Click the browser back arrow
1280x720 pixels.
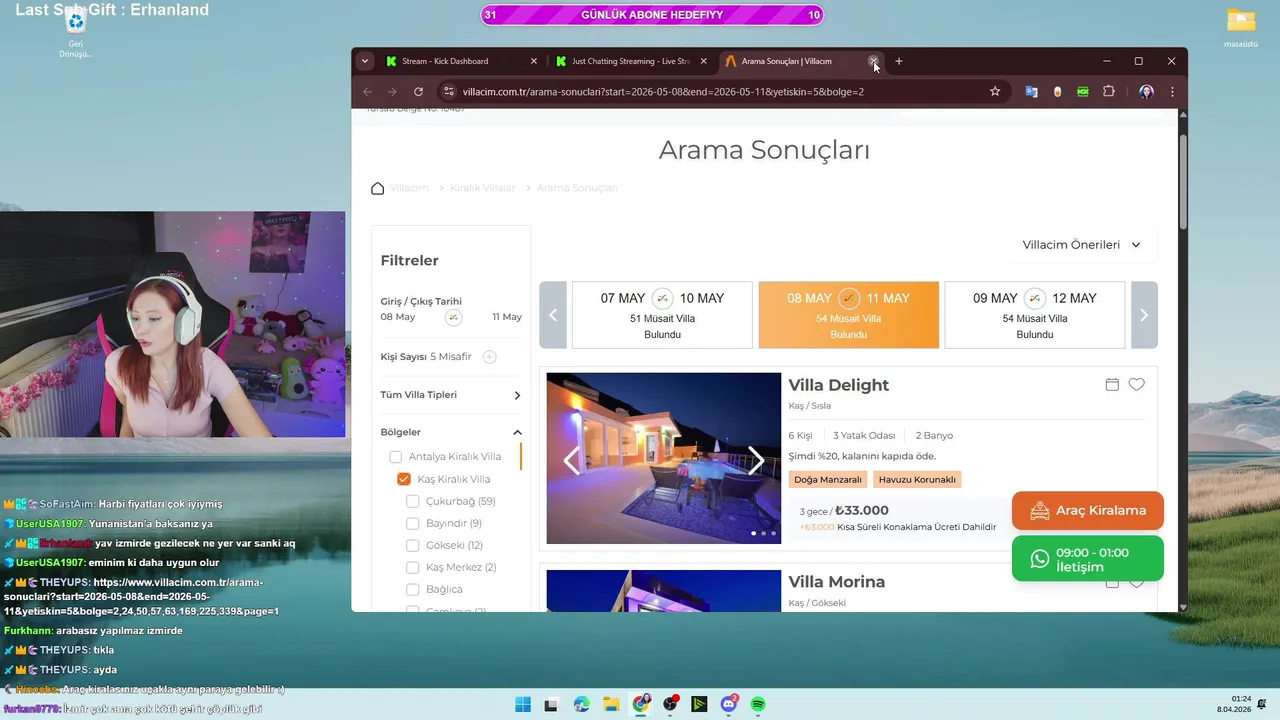(367, 91)
